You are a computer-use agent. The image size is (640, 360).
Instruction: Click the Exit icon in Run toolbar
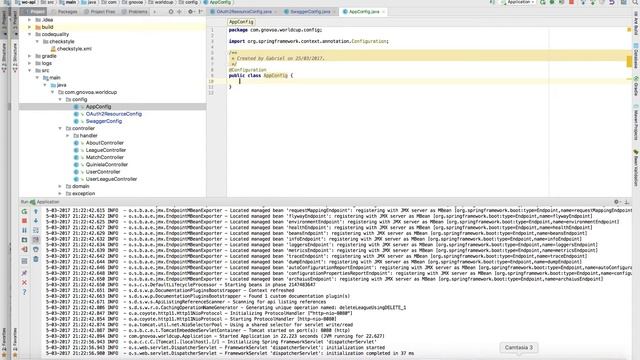click(x=24, y=249)
